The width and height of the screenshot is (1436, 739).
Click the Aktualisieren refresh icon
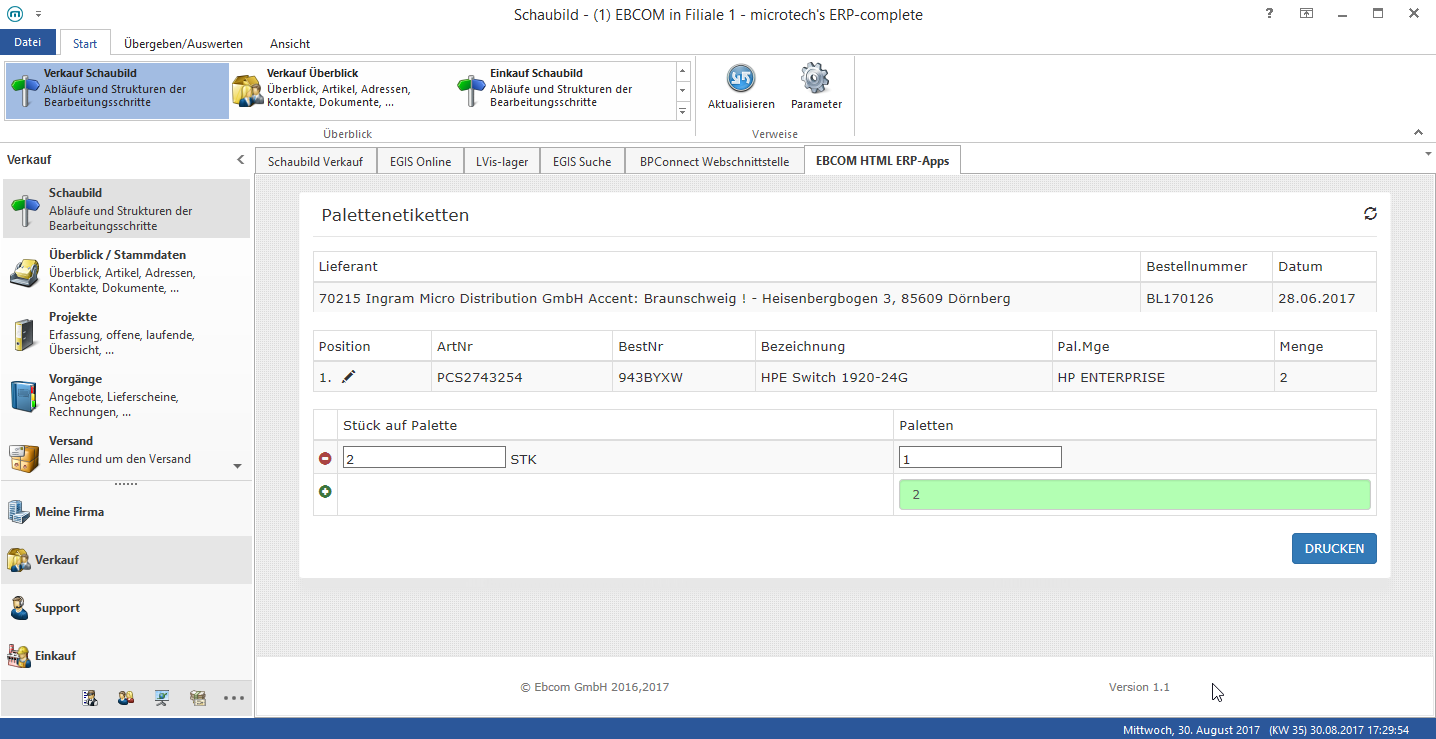(x=741, y=86)
